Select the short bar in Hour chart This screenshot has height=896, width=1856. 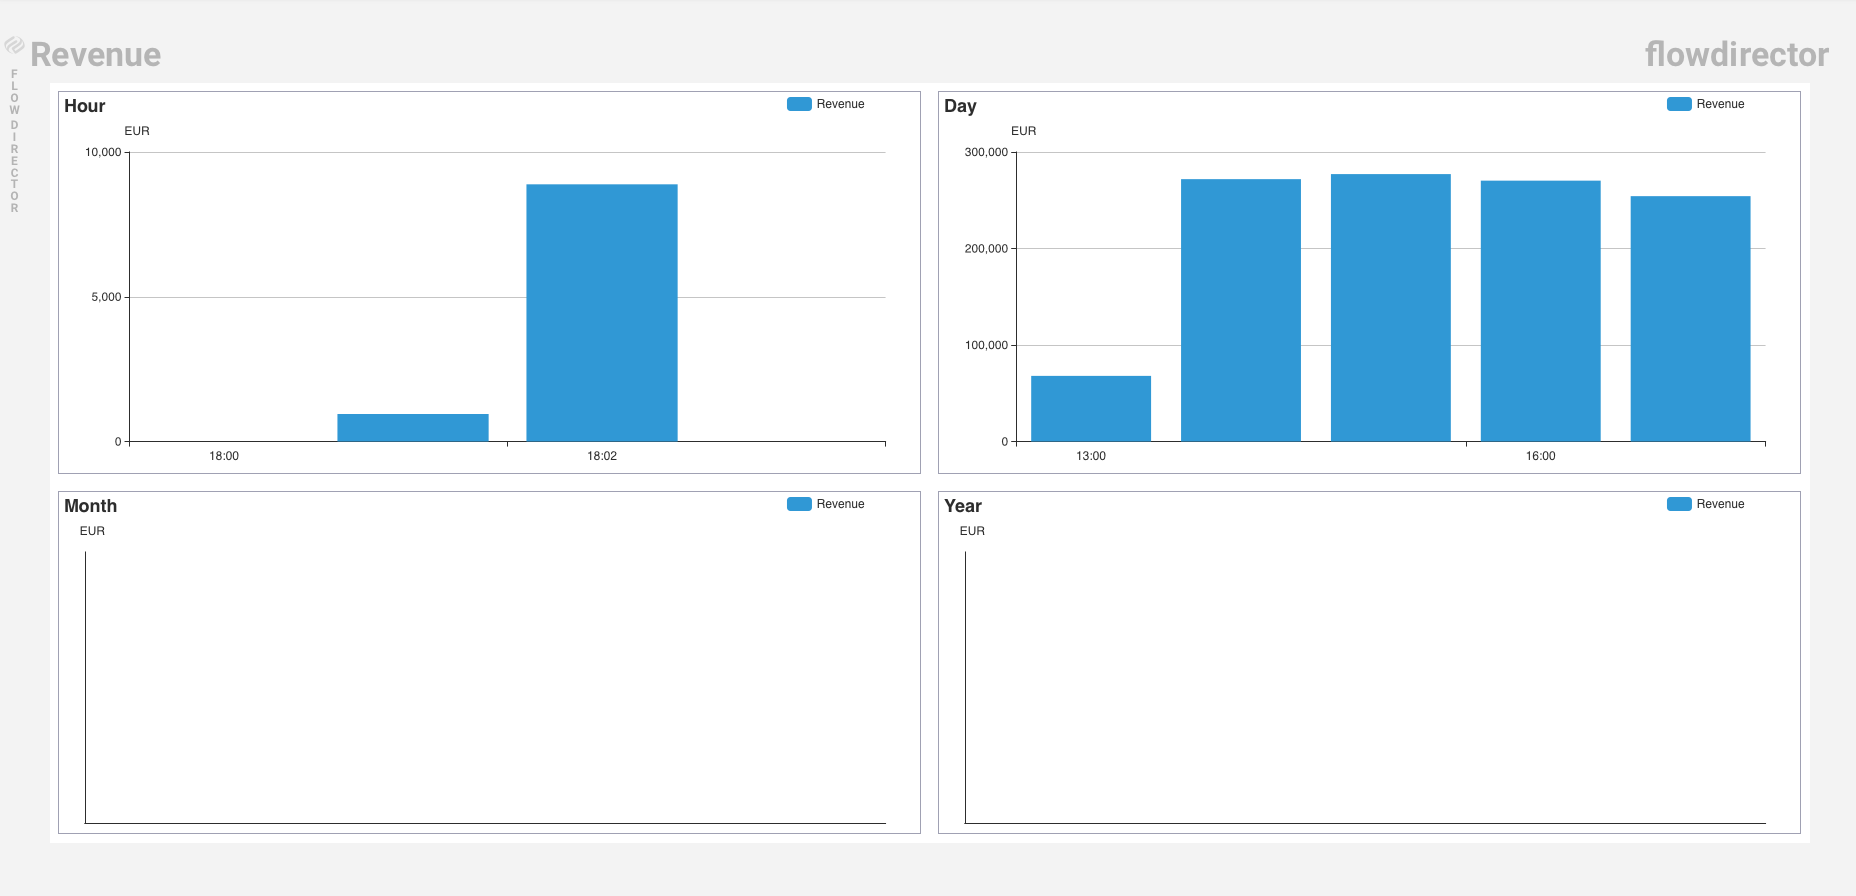tap(413, 427)
